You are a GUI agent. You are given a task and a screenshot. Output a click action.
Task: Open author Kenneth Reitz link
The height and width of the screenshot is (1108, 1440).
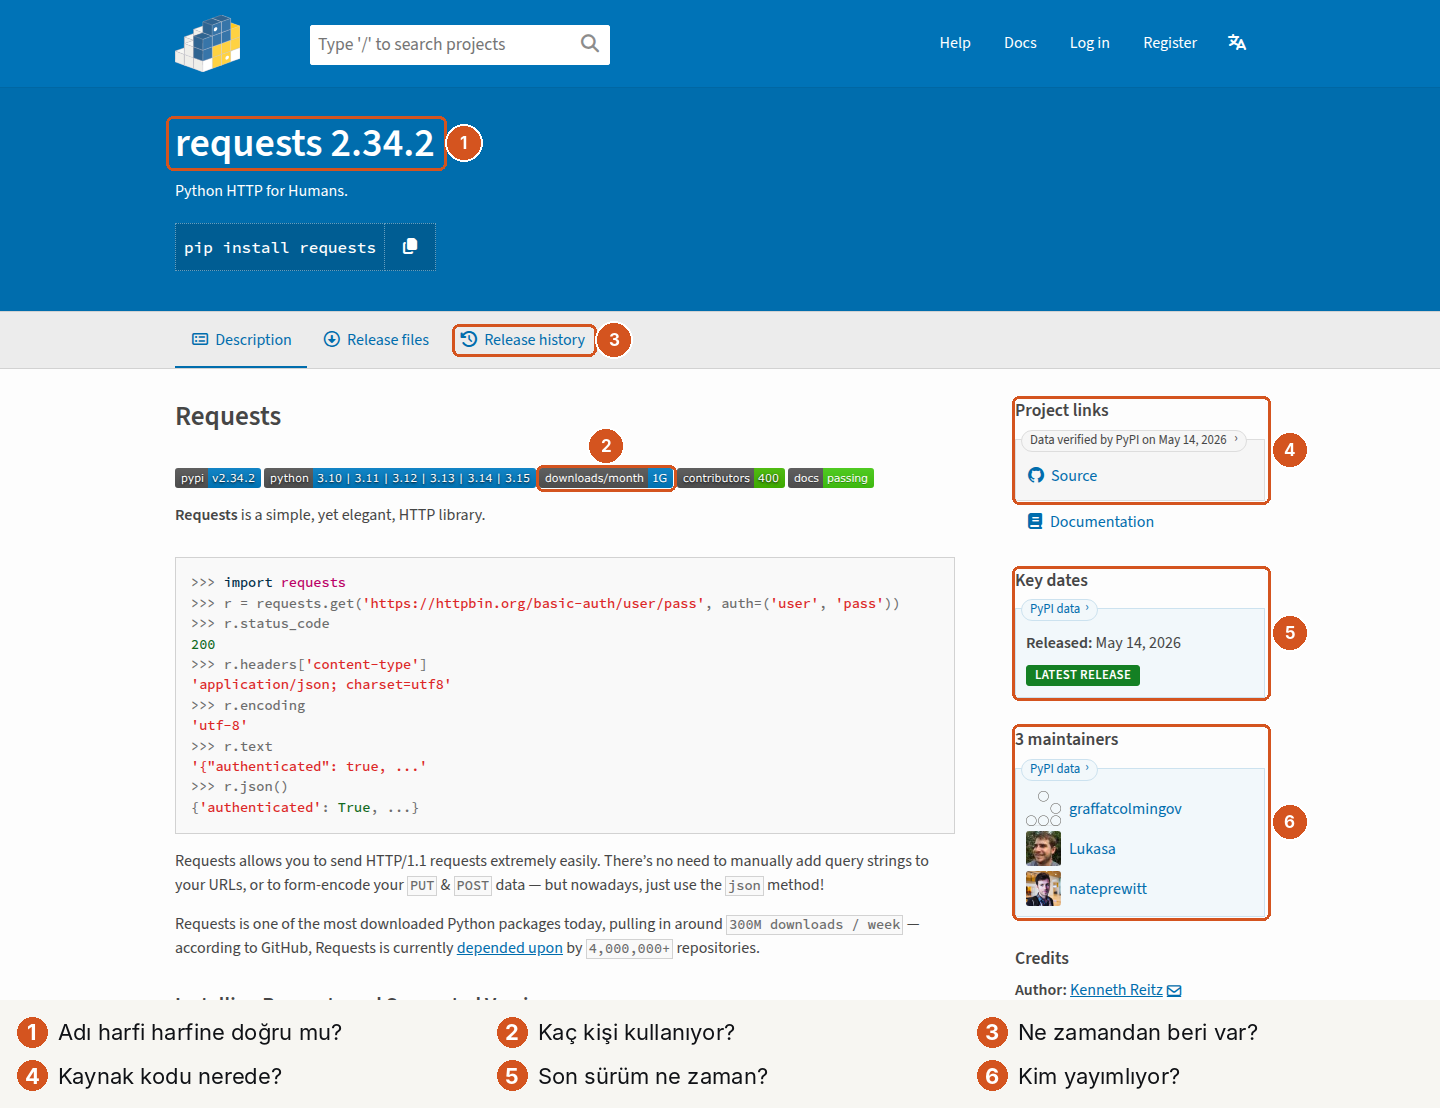[x=1116, y=990]
